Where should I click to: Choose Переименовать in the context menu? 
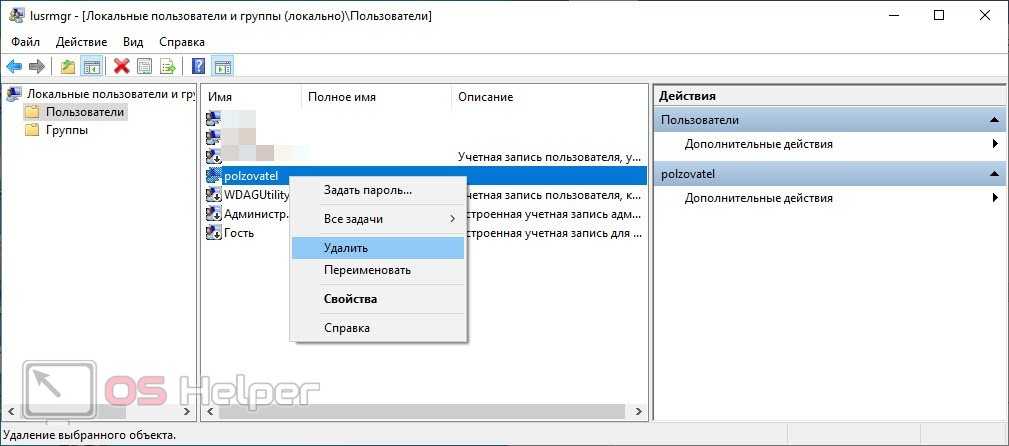click(x=378, y=270)
